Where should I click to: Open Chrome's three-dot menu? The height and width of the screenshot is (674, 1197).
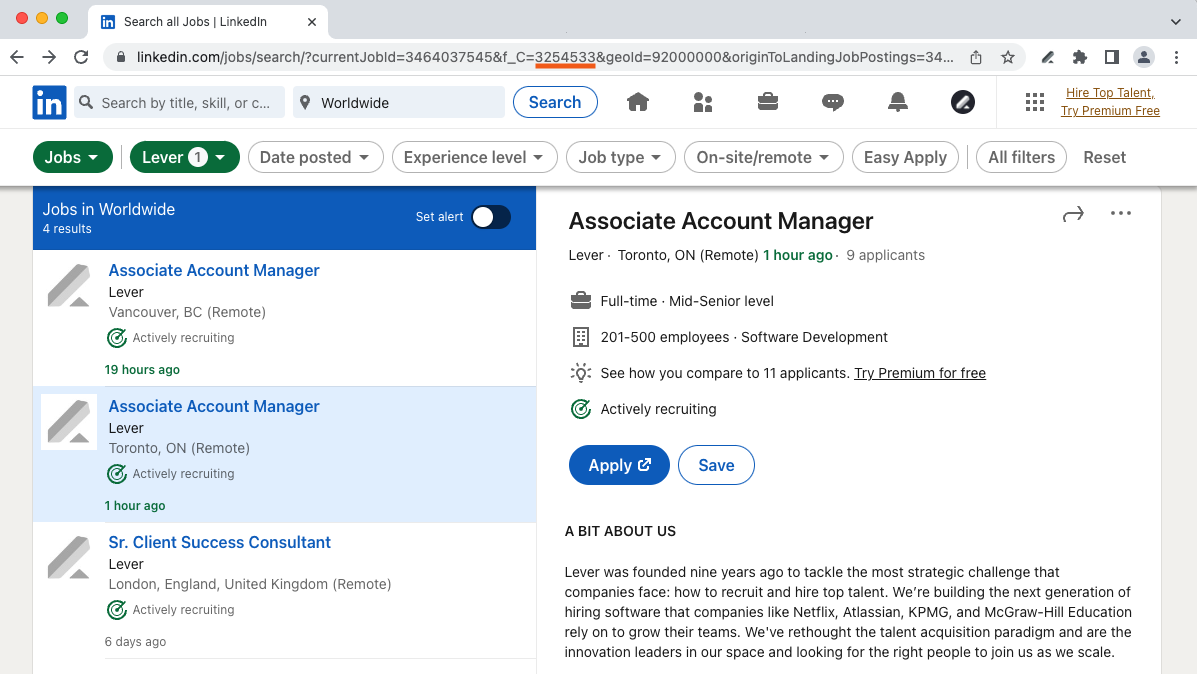tap(1176, 57)
